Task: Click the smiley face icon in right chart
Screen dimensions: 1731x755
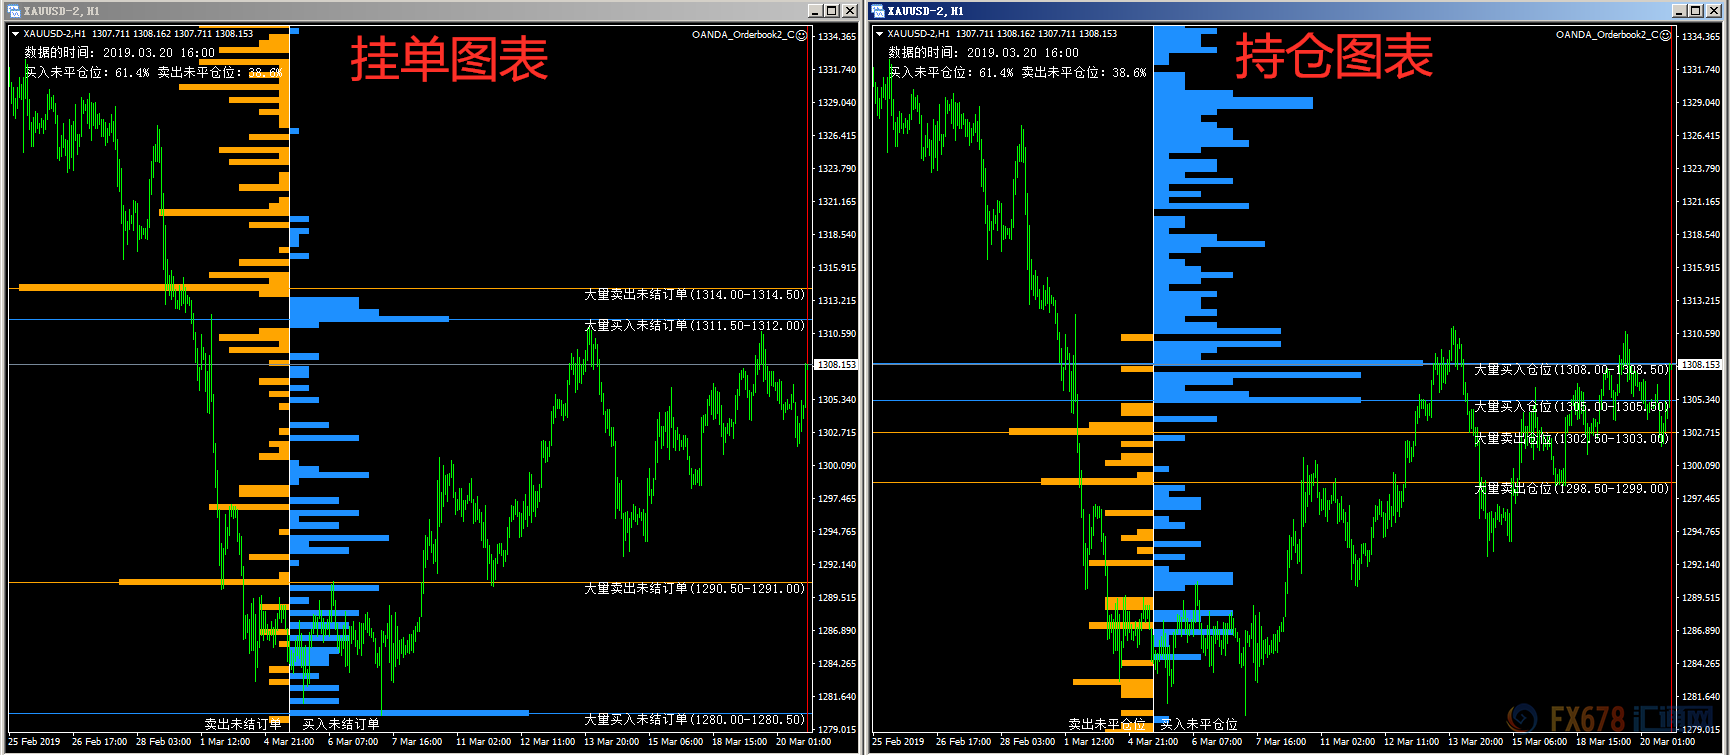Action: [1665, 35]
